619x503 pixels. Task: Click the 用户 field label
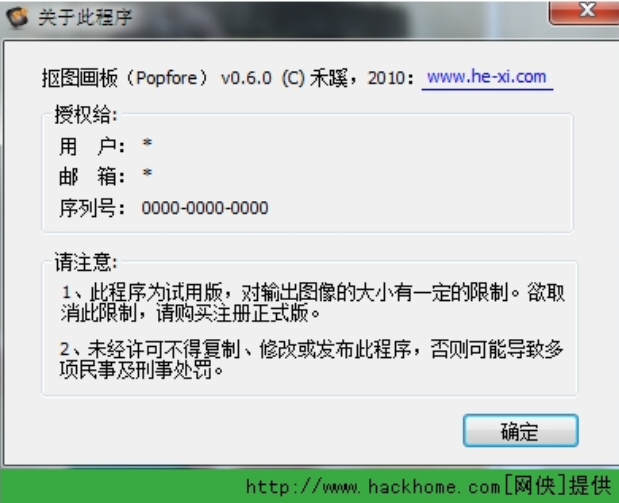pyautogui.click(x=92, y=146)
